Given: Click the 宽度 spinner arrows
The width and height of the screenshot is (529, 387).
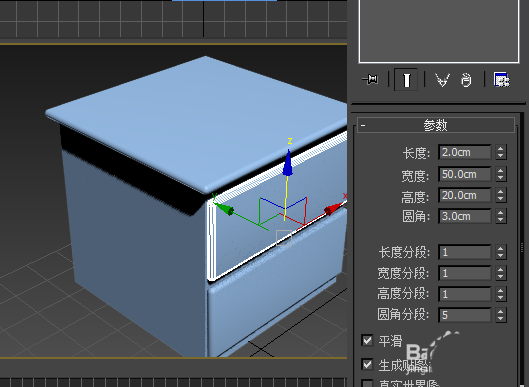Looking at the screenshot, I should [x=501, y=174].
